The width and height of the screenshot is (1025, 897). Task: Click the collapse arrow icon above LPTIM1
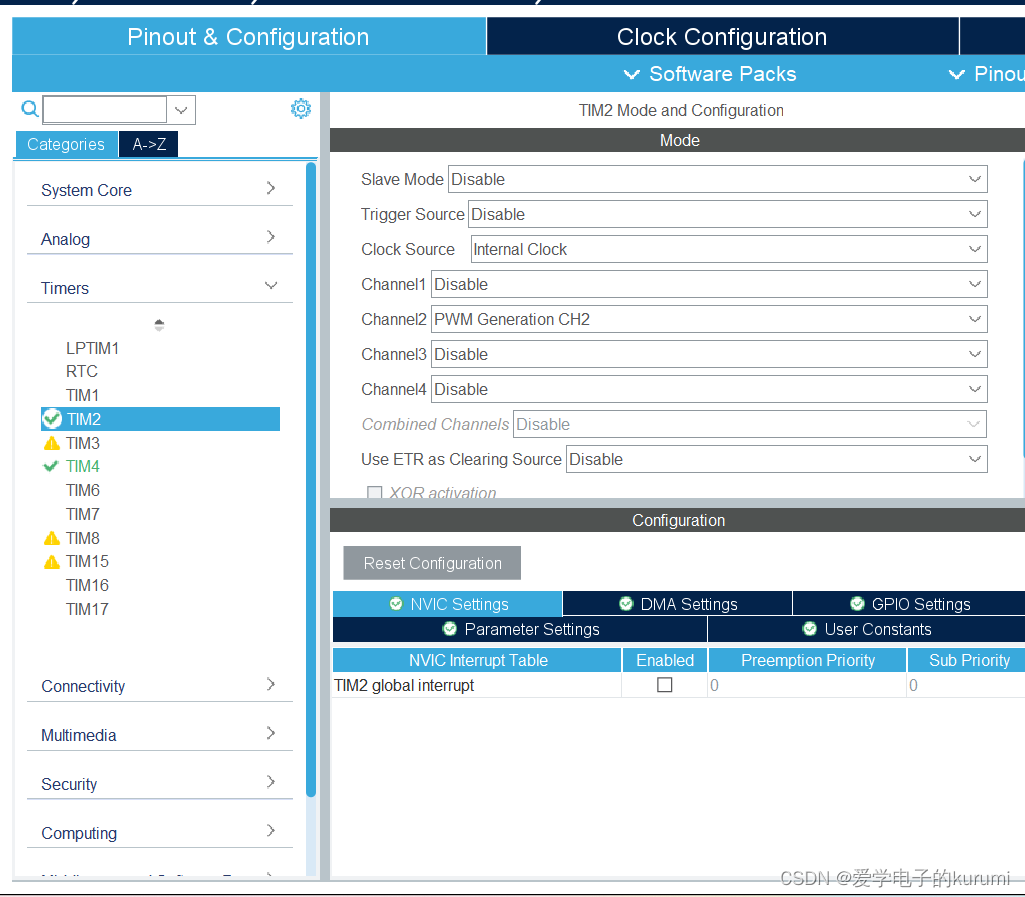[x=159, y=325]
